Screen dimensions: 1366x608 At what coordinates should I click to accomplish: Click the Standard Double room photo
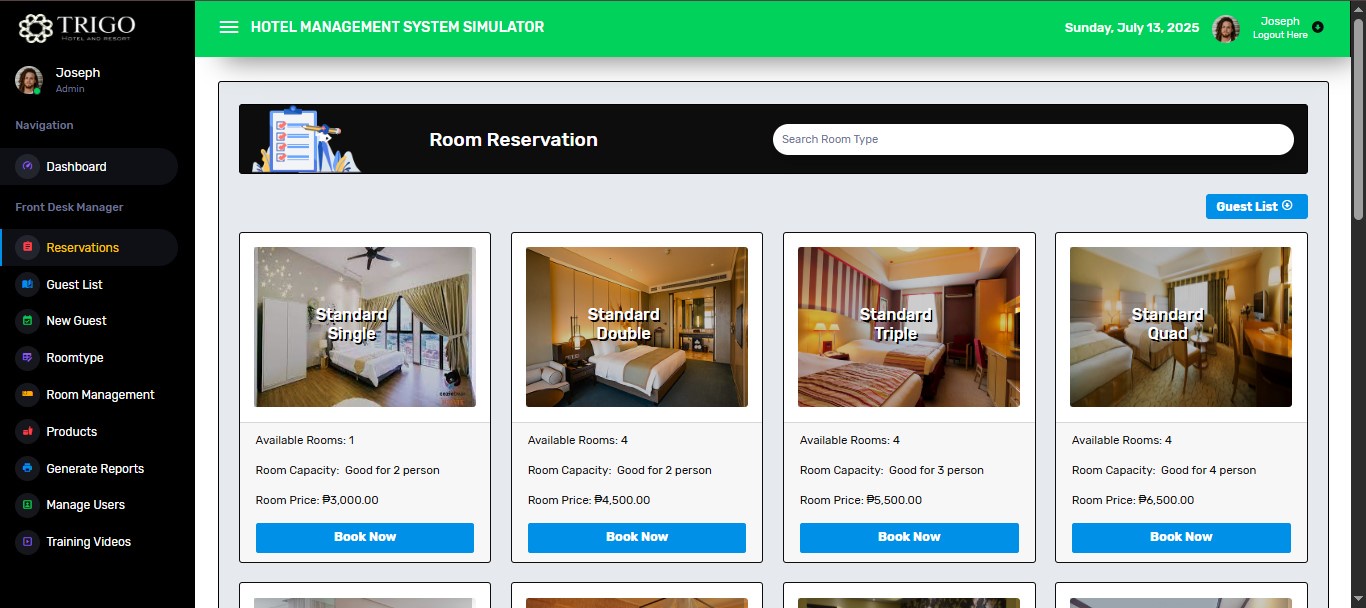637,327
